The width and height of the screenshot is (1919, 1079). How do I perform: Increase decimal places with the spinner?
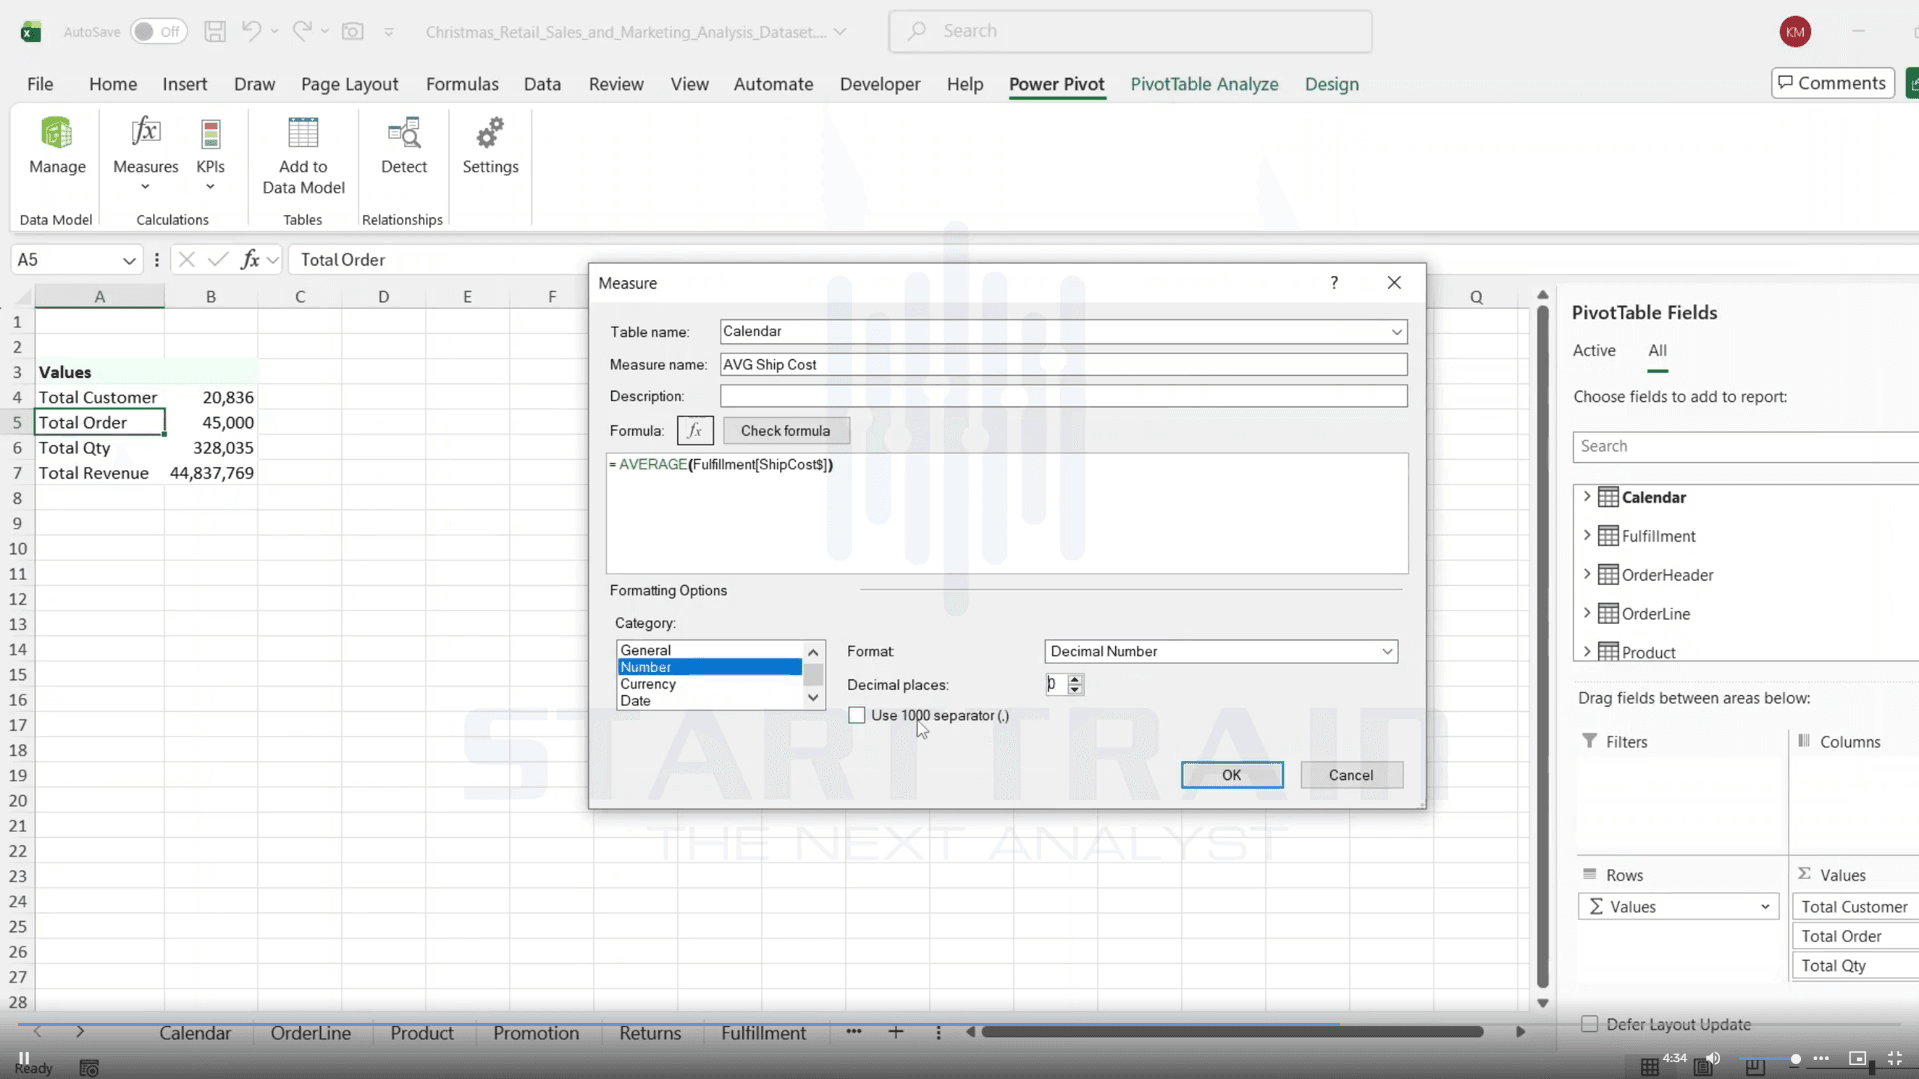pos(1075,679)
